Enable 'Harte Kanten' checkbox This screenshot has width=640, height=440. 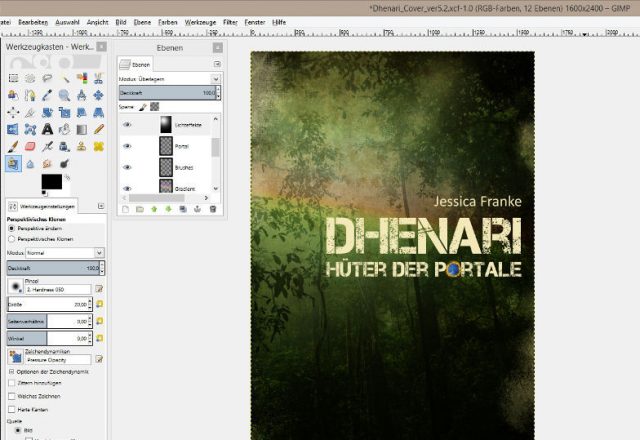pos(11,409)
